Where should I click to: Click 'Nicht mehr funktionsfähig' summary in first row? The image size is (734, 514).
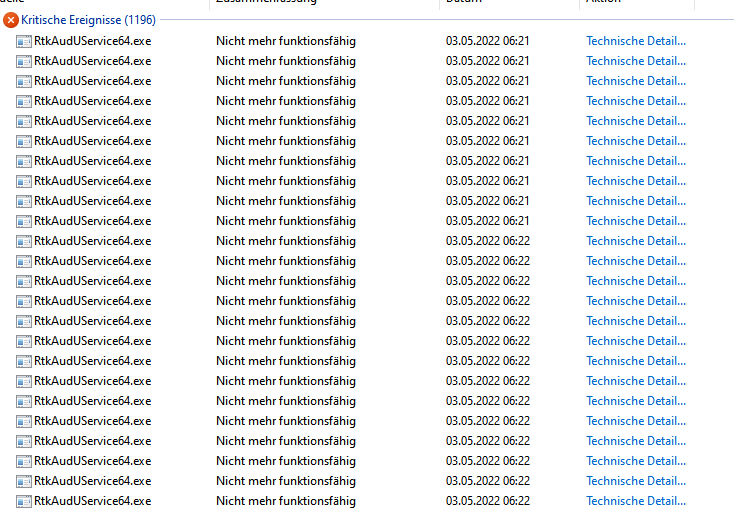point(286,41)
